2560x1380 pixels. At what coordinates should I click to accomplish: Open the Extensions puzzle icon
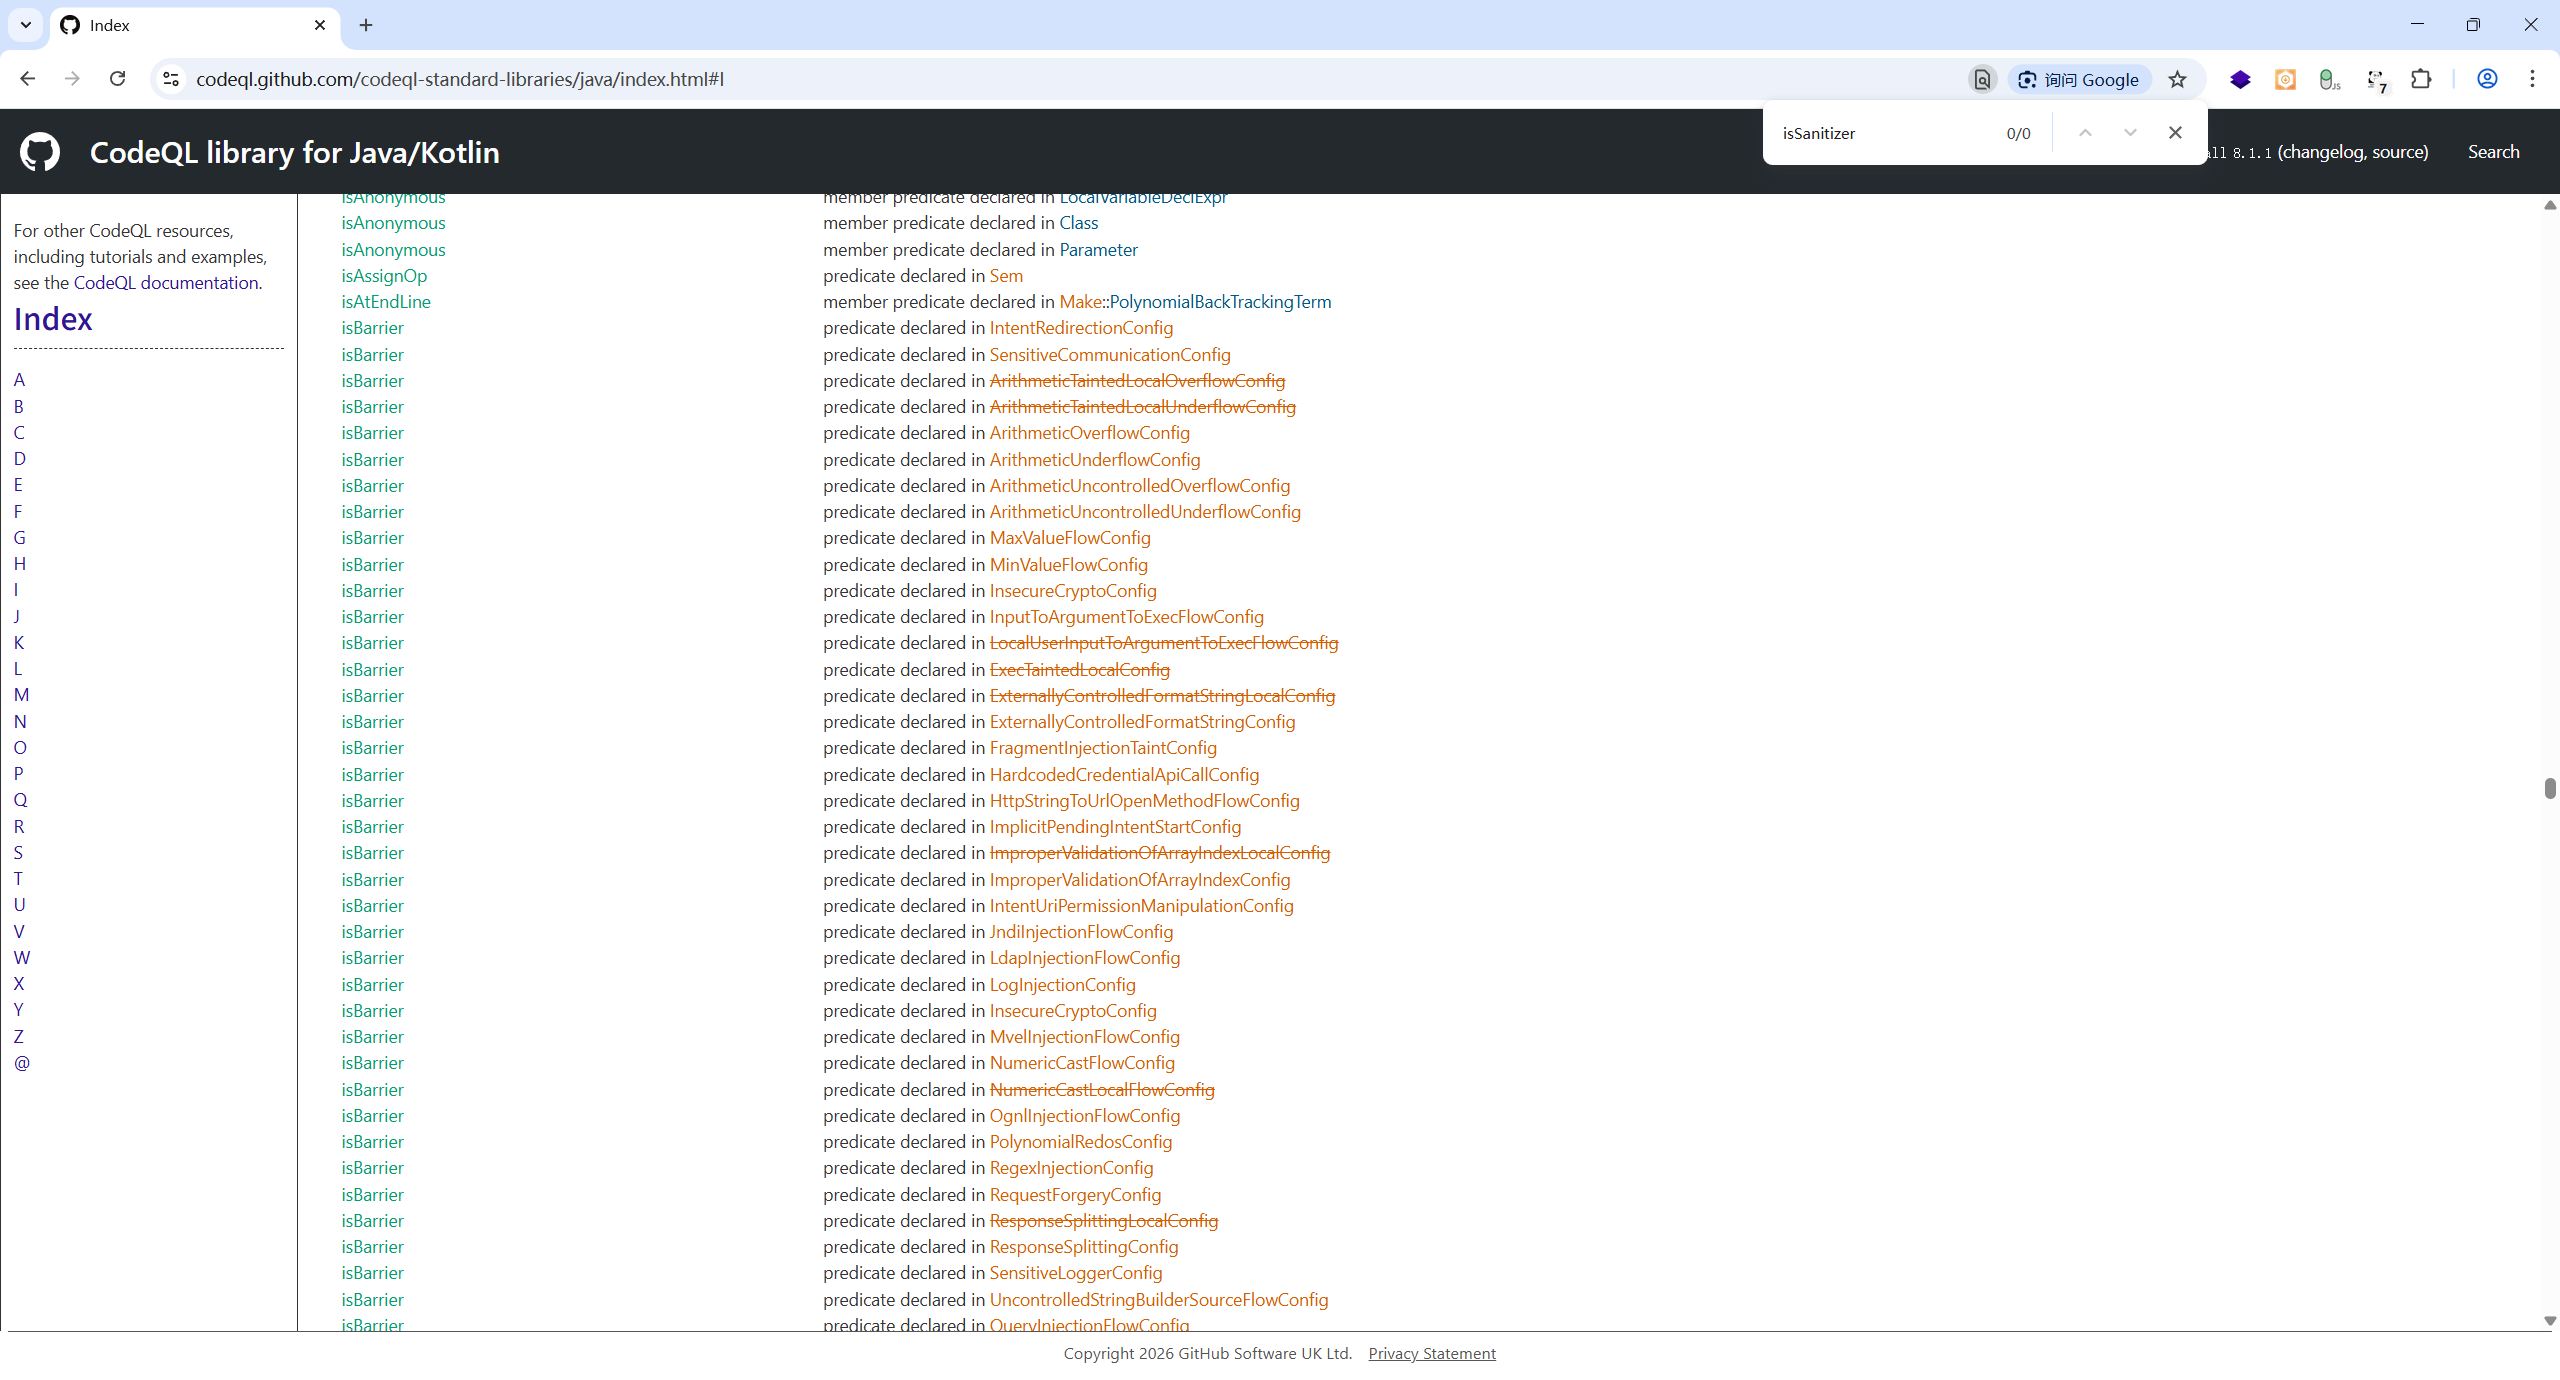point(2421,79)
